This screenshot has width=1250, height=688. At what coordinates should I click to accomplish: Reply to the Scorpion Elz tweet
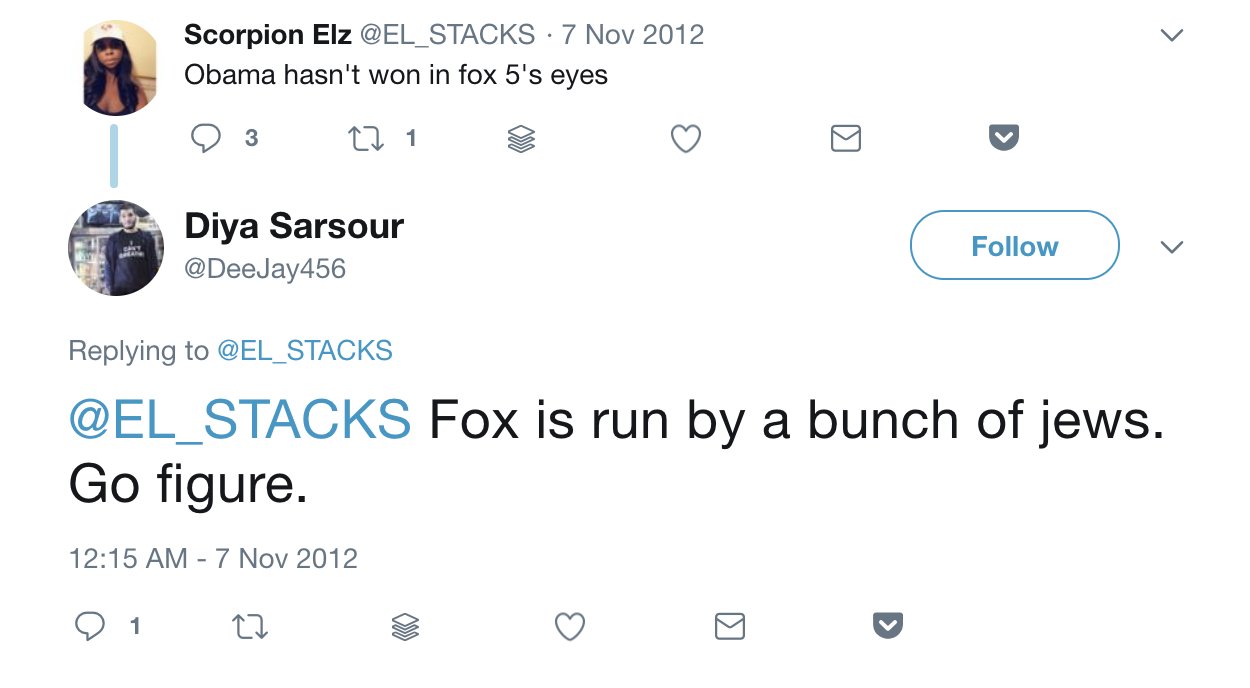(x=206, y=138)
